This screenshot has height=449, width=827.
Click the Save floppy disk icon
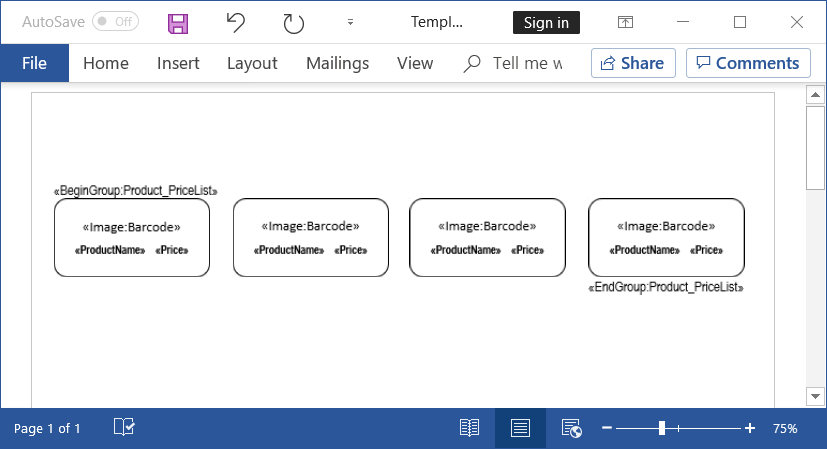click(178, 22)
